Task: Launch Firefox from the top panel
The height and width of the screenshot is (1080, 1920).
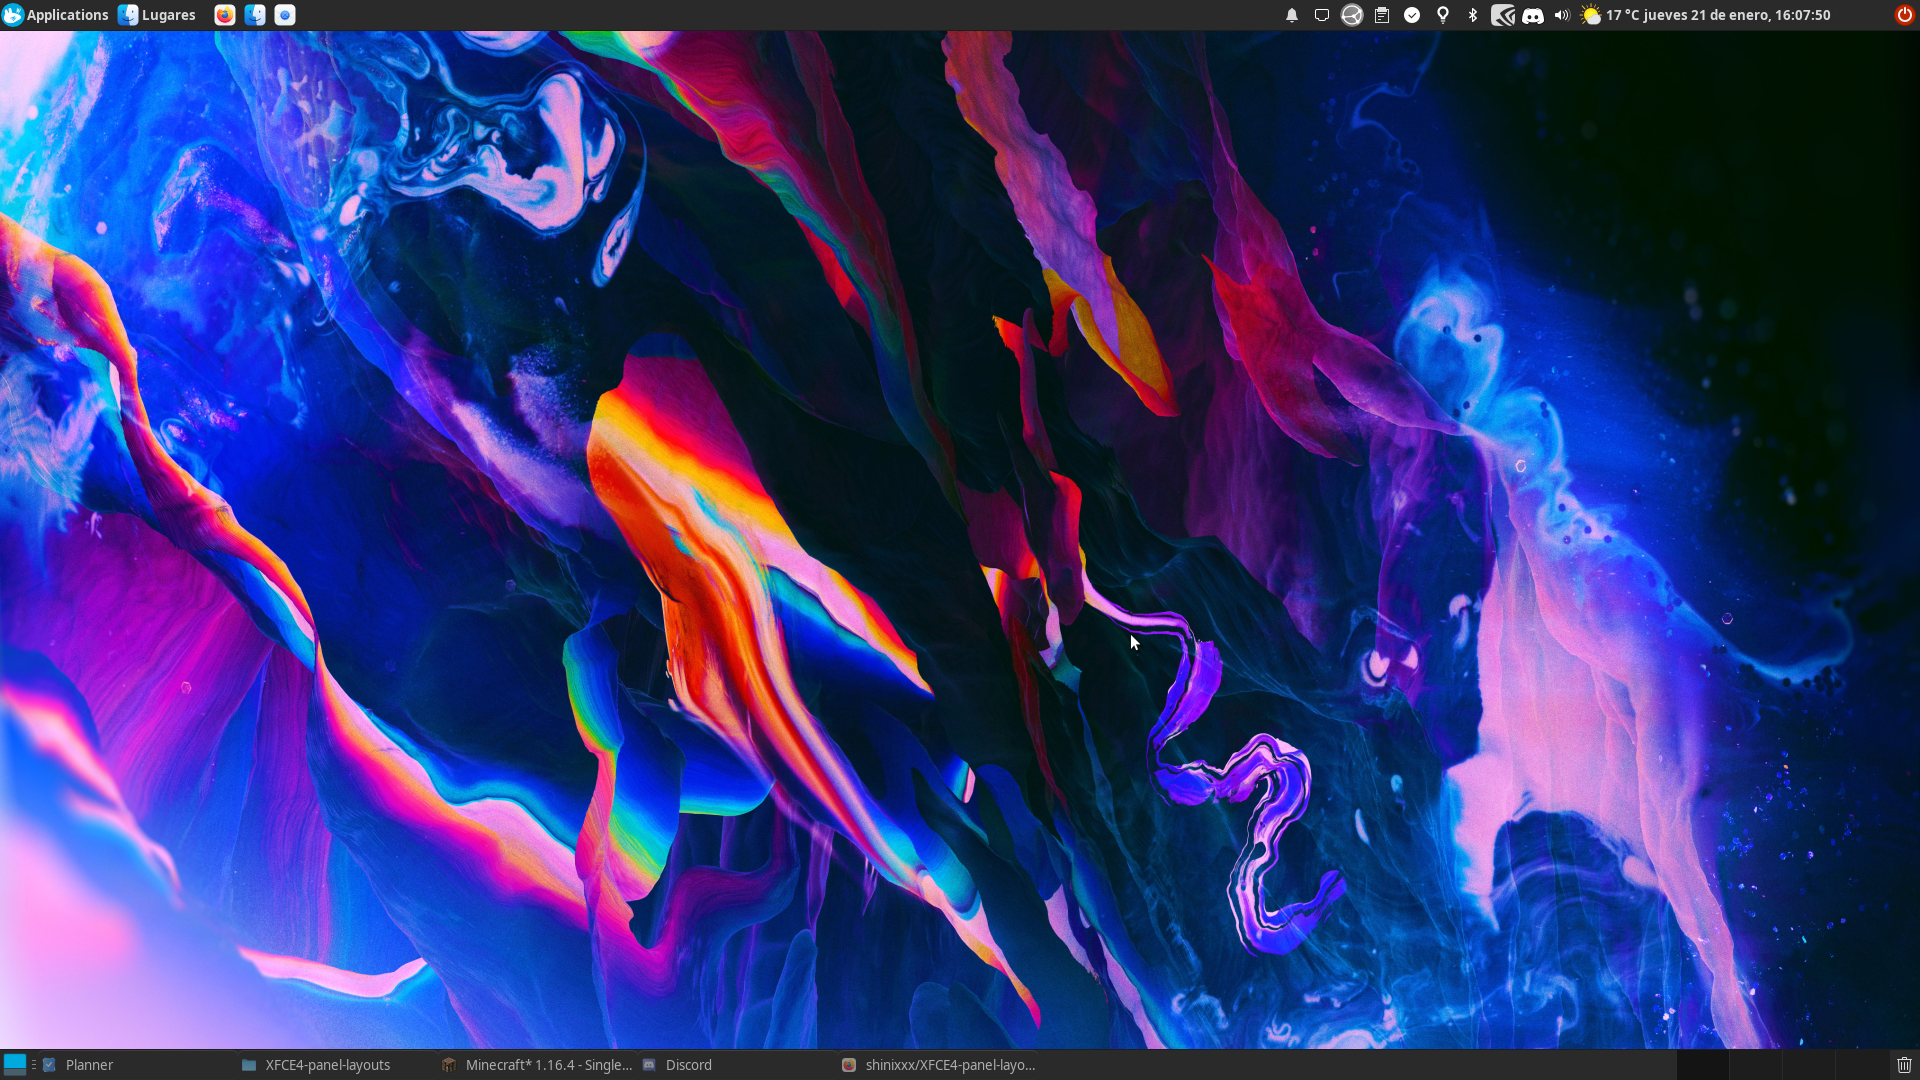Action: 225,15
